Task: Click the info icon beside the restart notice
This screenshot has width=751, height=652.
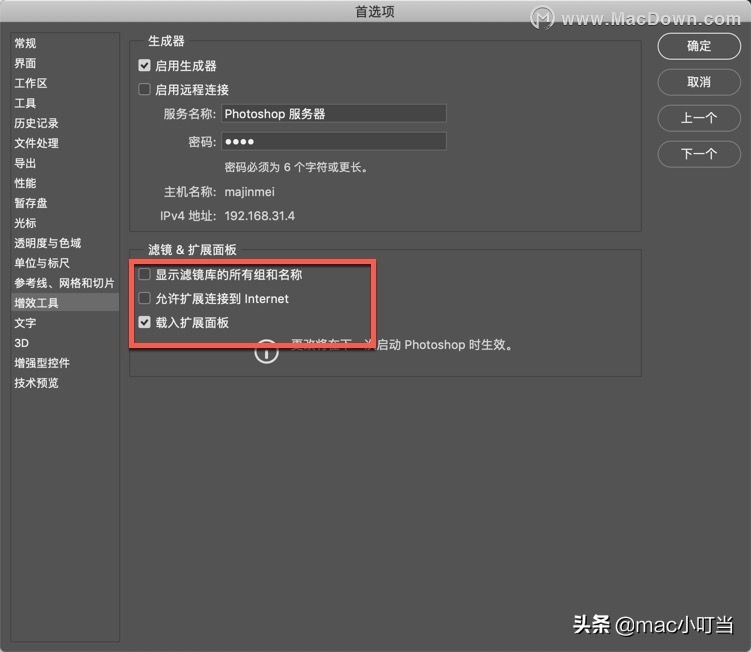Action: coord(266,352)
